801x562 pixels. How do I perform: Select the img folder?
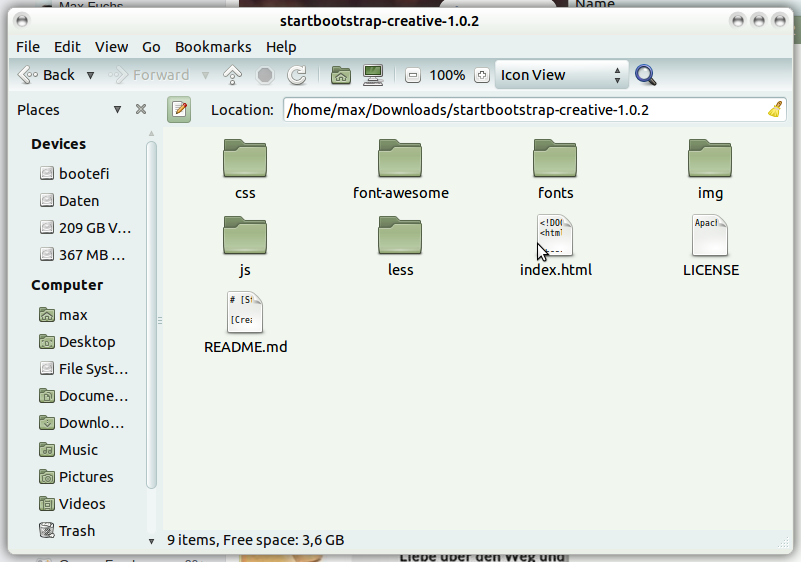710,170
